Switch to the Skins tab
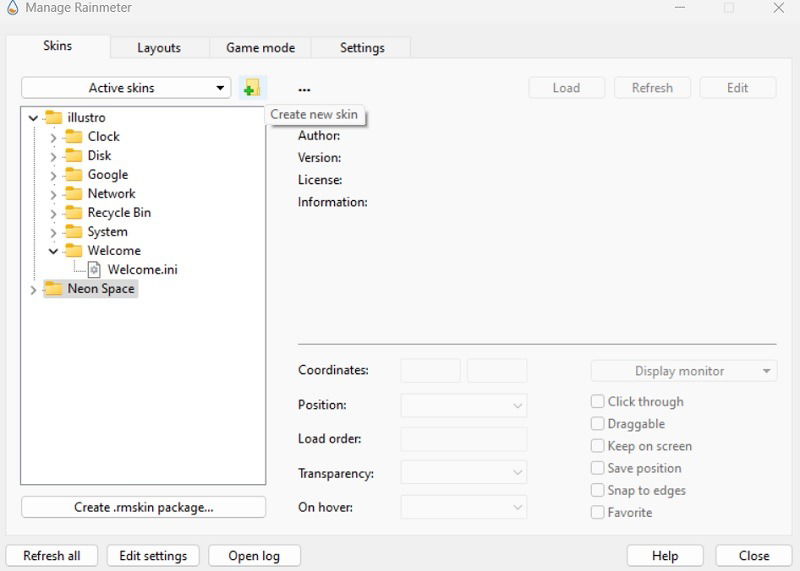The width and height of the screenshot is (800, 571). pyautogui.click(x=58, y=46)
